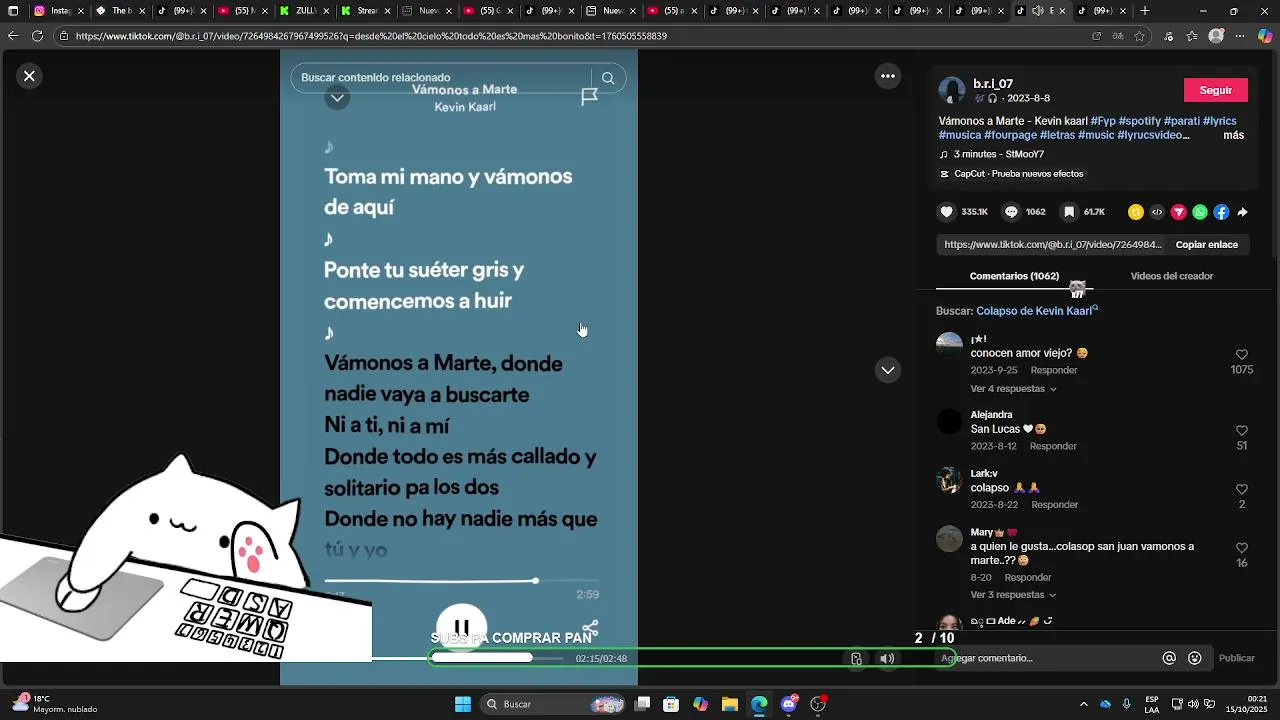Follow creator with Seguir button
The height and width of the screenshot is (720, 1280).
1216,90
